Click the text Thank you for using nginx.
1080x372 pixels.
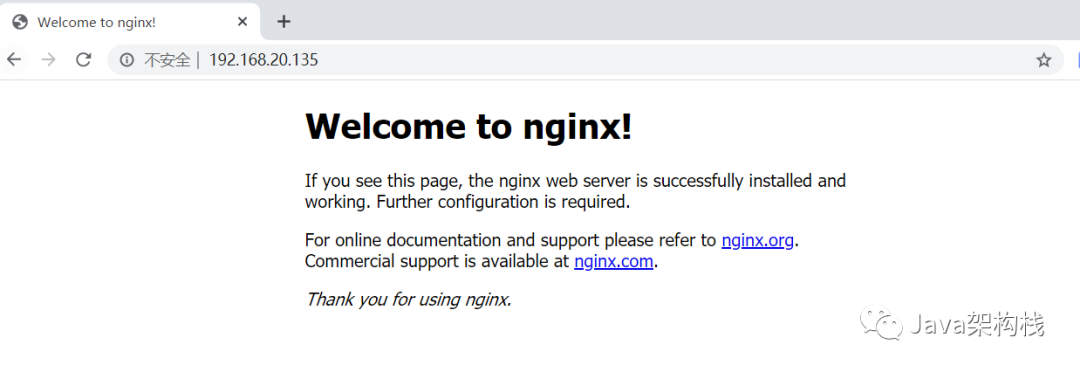pyautogui.click(x=408, y=300)
